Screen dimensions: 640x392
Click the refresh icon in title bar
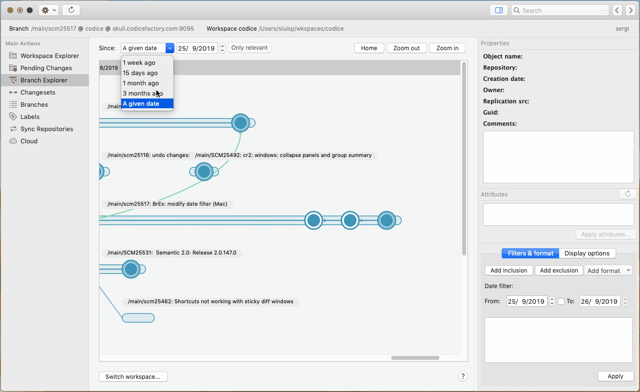(x=71, y=10)
